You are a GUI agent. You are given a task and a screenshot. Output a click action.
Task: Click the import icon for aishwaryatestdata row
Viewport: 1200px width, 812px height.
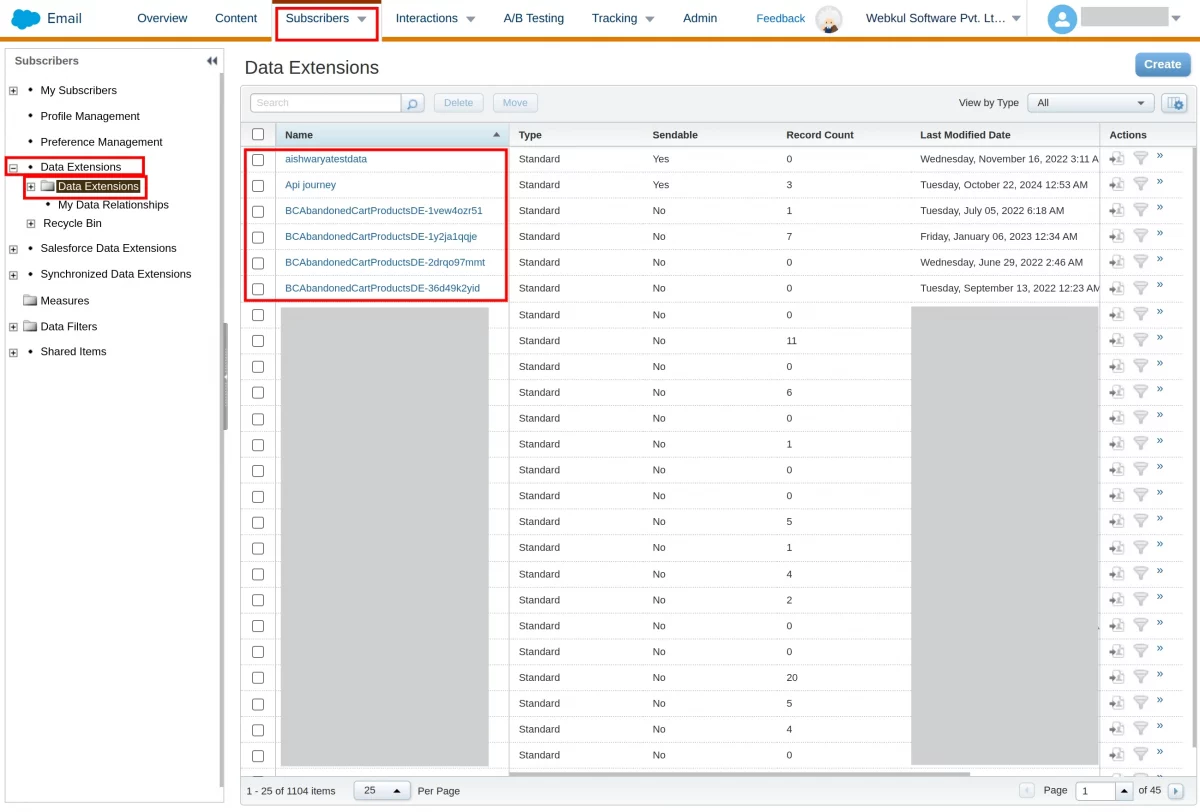pos(1117,158)
